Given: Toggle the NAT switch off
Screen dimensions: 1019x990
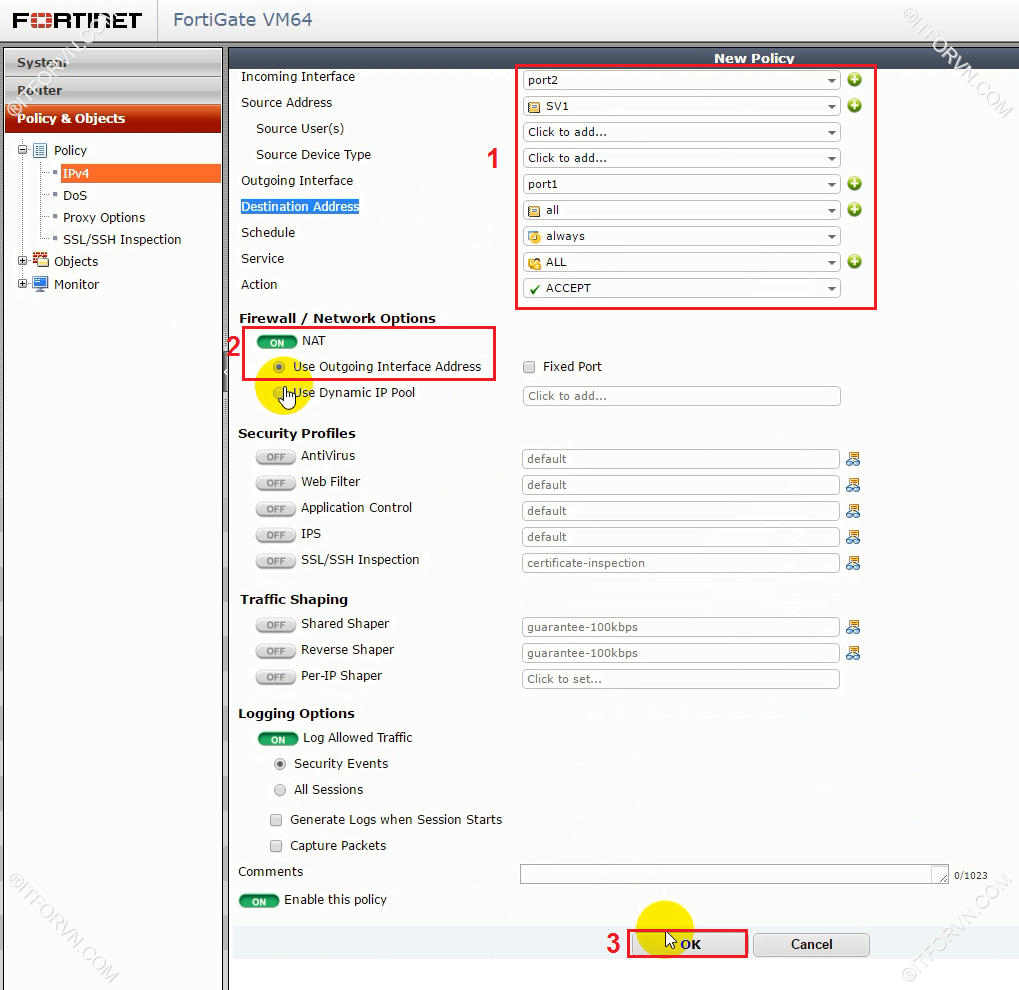Looking at the screenshot, I should click(x=277, y=342).
